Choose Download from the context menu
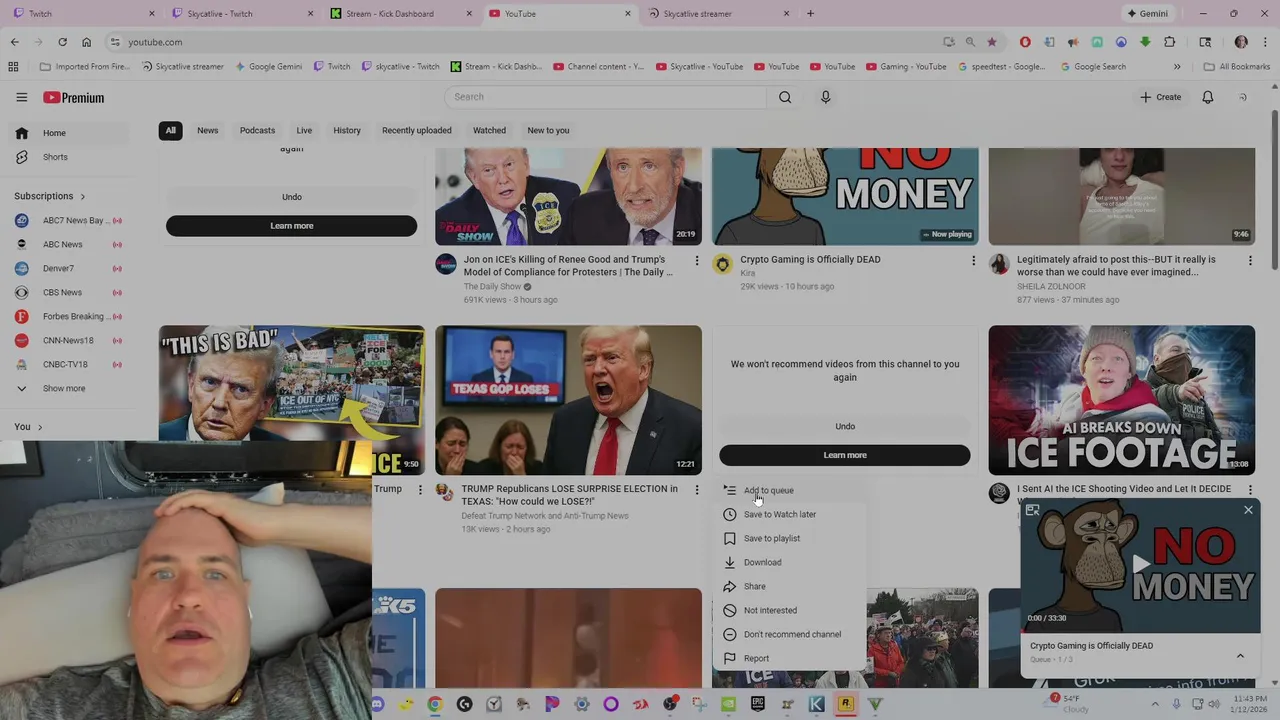The height and width of the screenshot is (720, 1280). 790,562
